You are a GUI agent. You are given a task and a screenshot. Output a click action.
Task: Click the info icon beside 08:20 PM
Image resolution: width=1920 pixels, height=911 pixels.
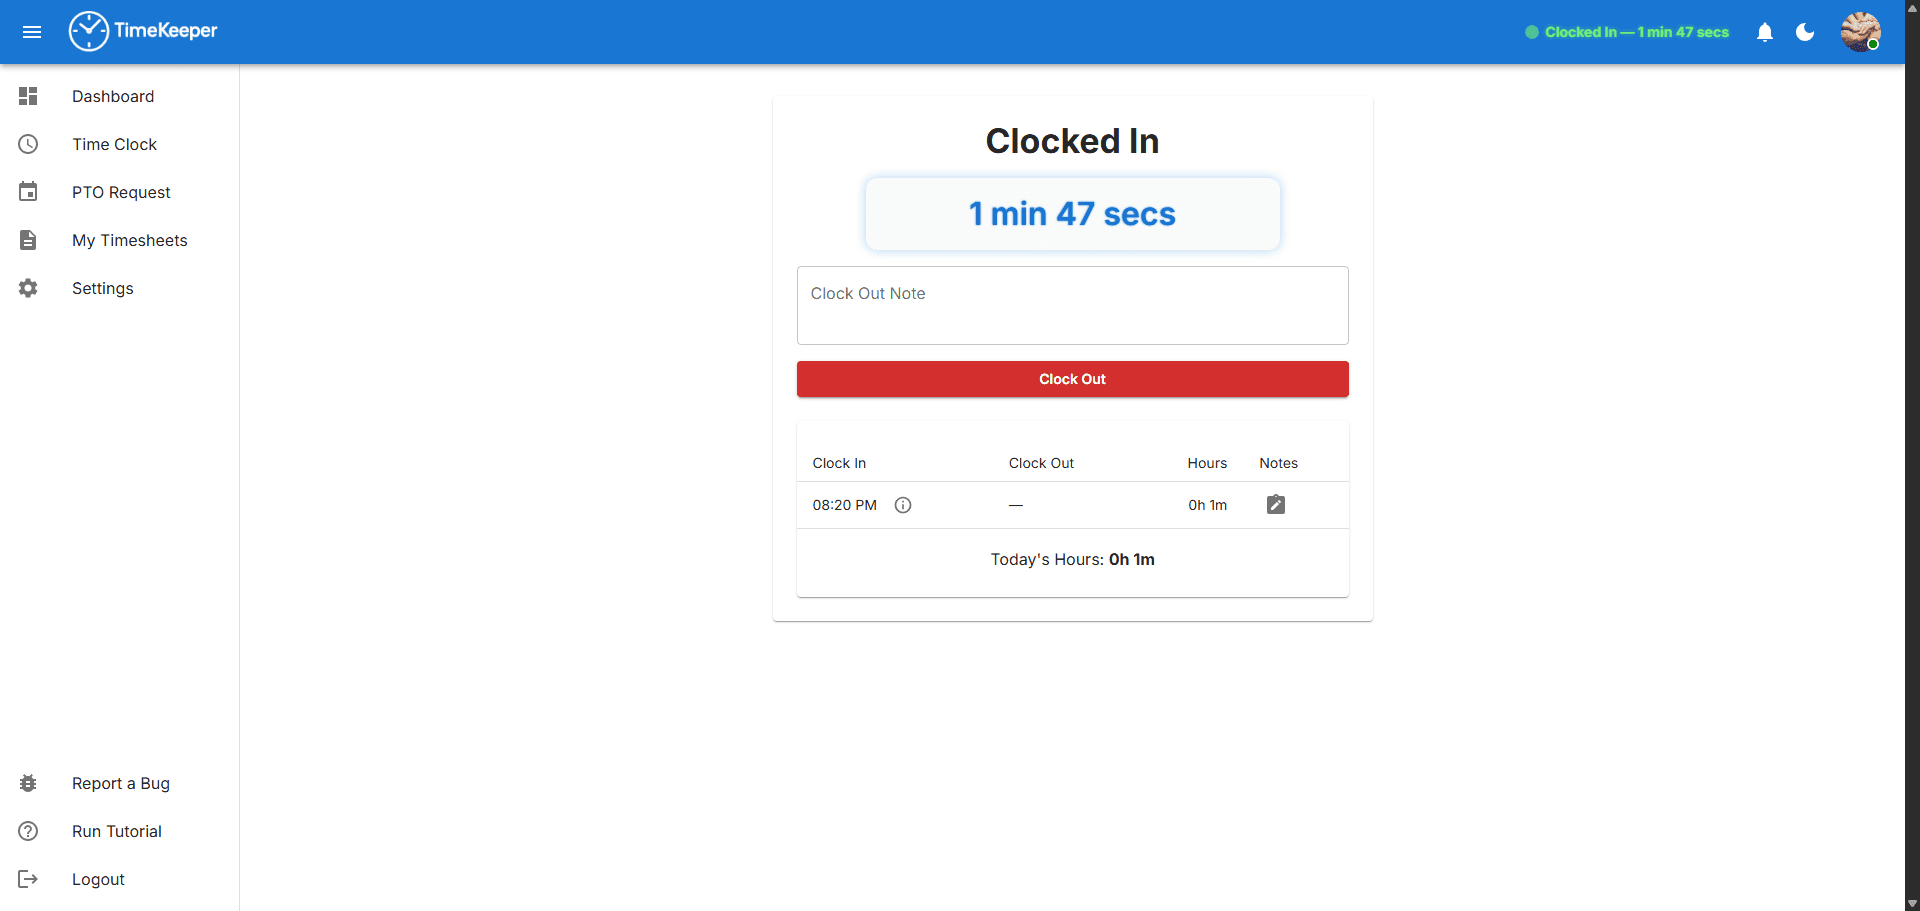903,505
